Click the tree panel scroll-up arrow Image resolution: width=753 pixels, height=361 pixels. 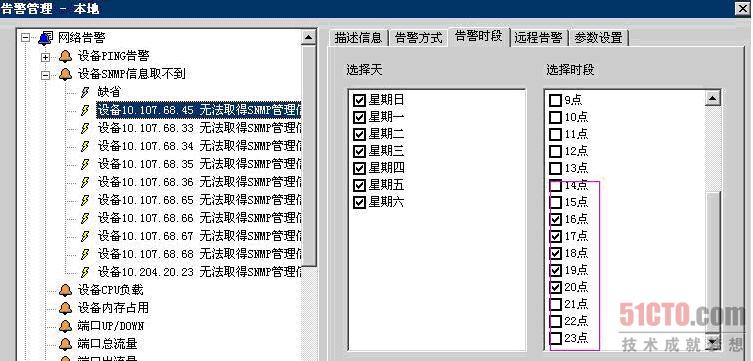point(308,37)
